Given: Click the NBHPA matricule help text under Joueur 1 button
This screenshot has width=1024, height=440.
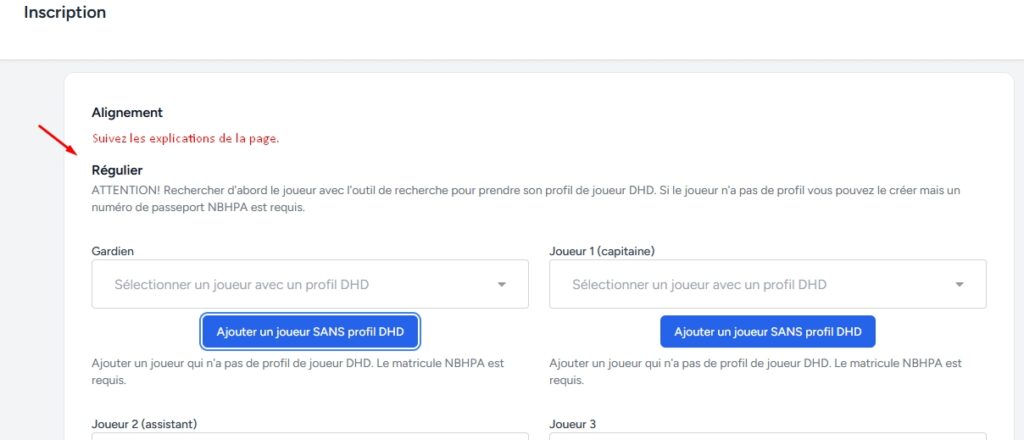Looking at the screenshot, I should click(756, 371).
